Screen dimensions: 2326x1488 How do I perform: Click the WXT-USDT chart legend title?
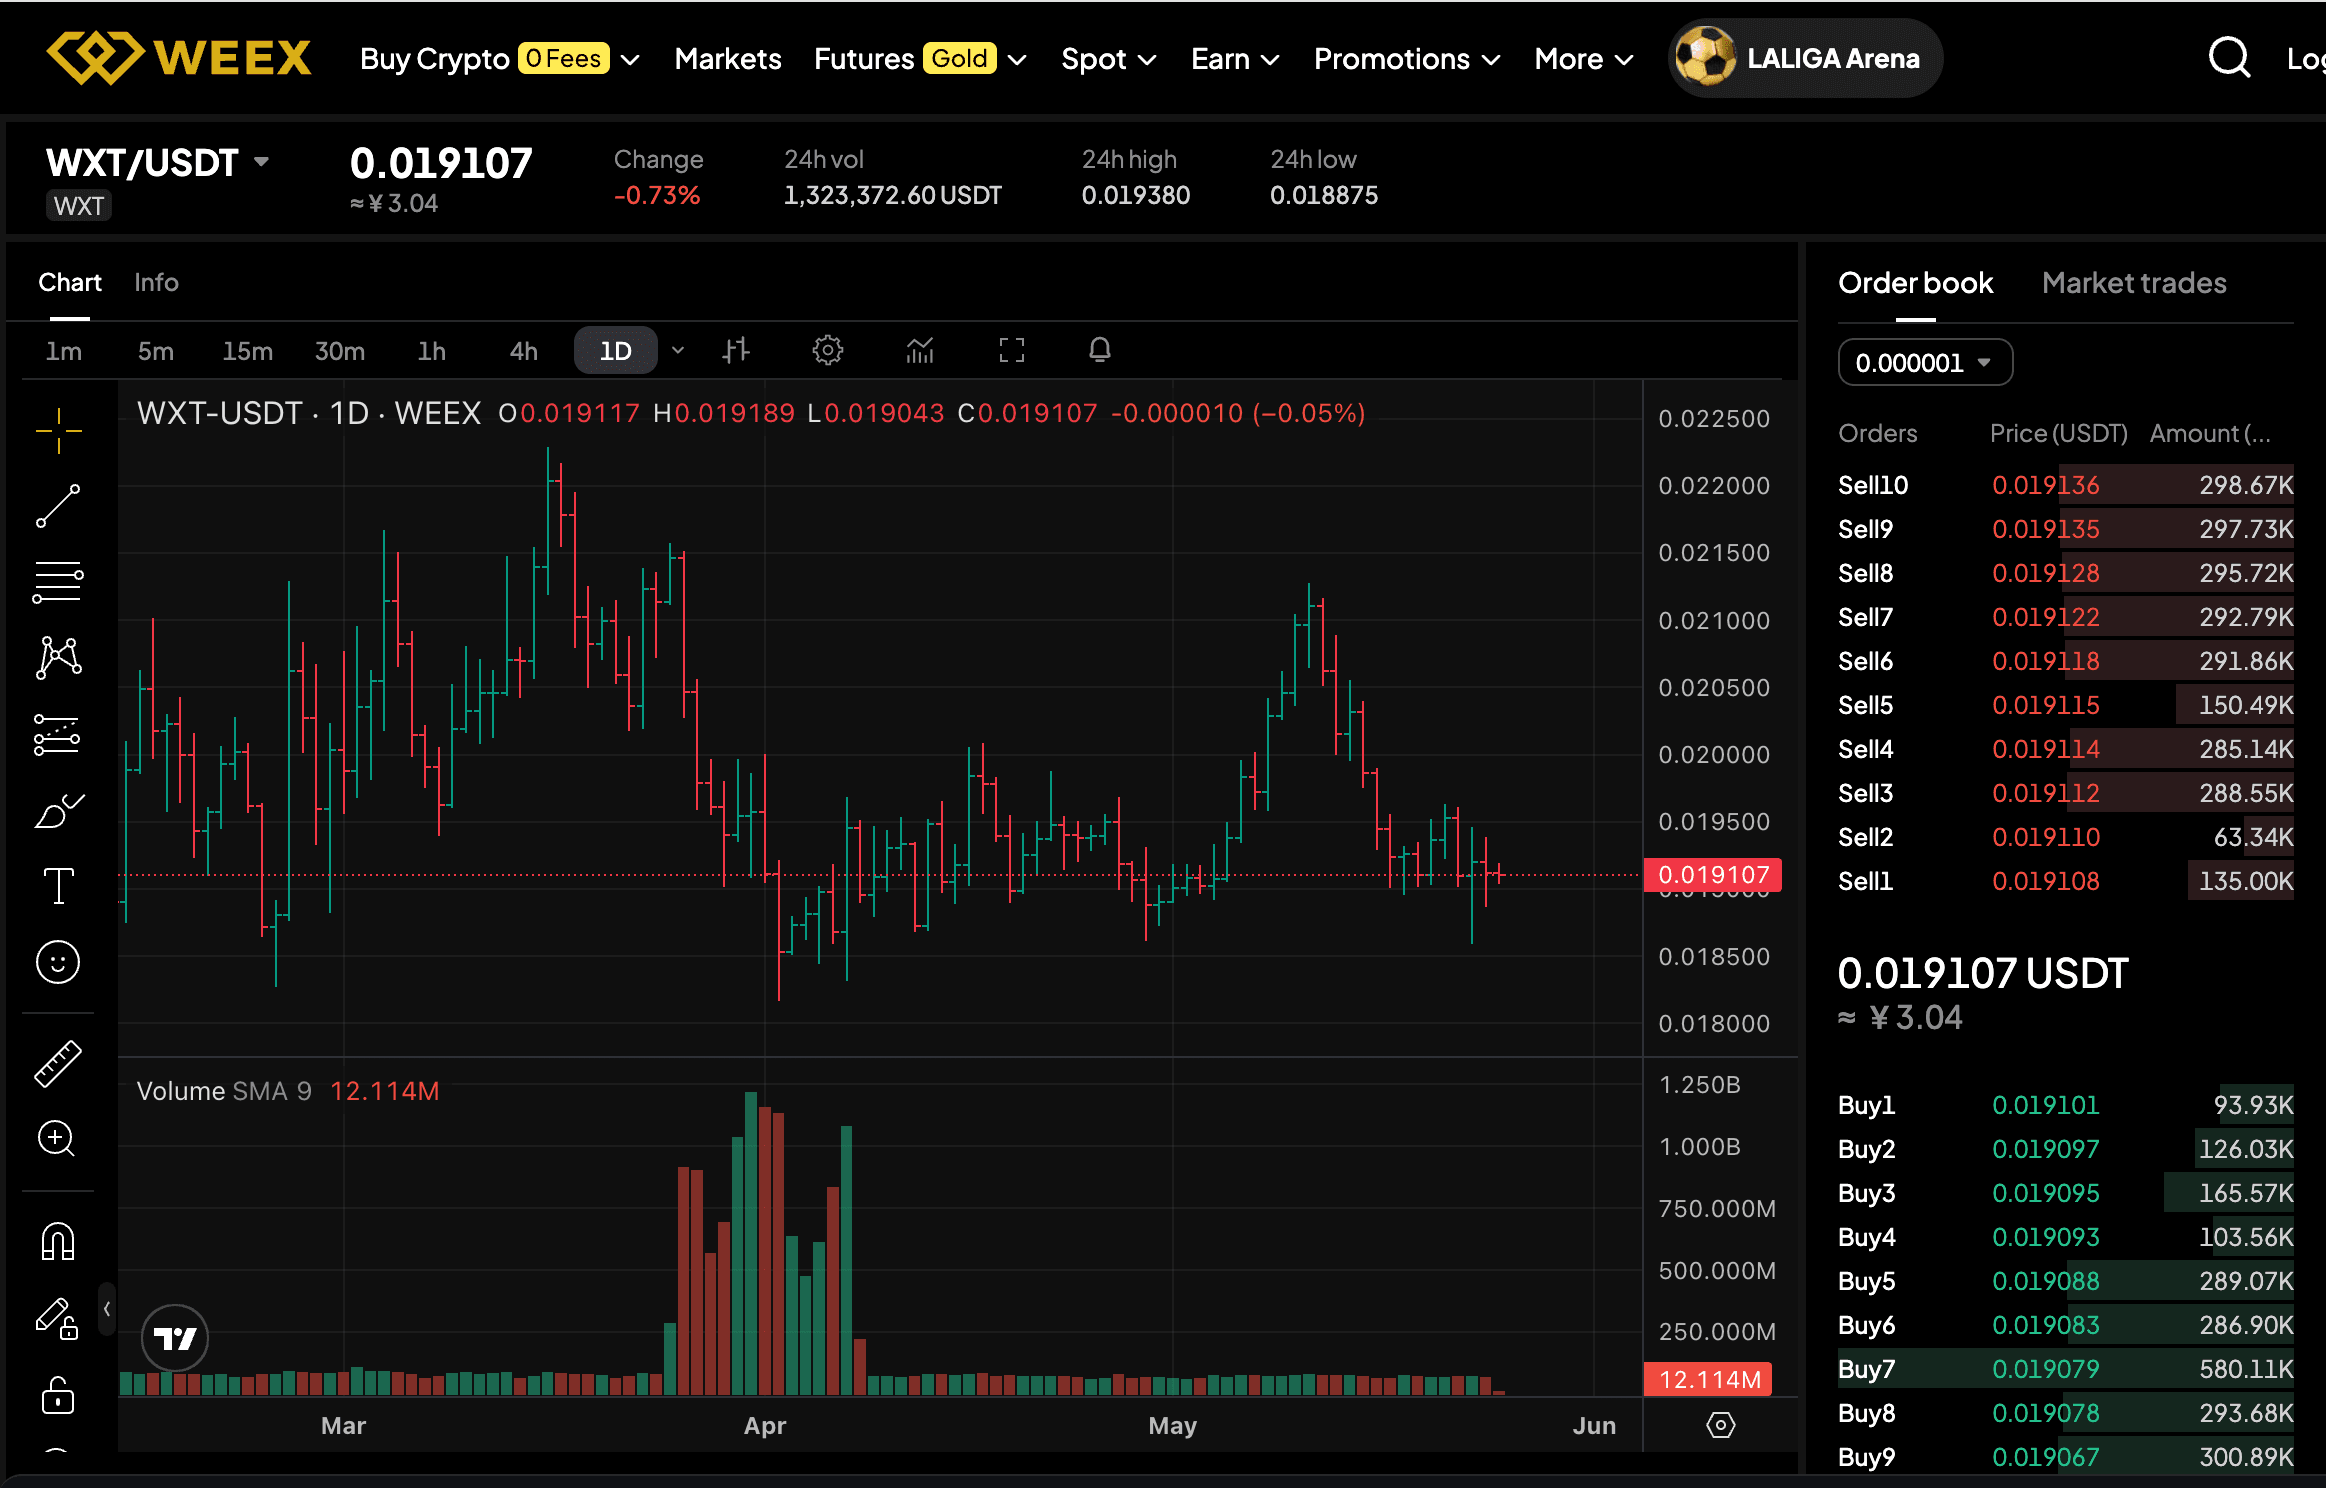click(x=309, y=413)
